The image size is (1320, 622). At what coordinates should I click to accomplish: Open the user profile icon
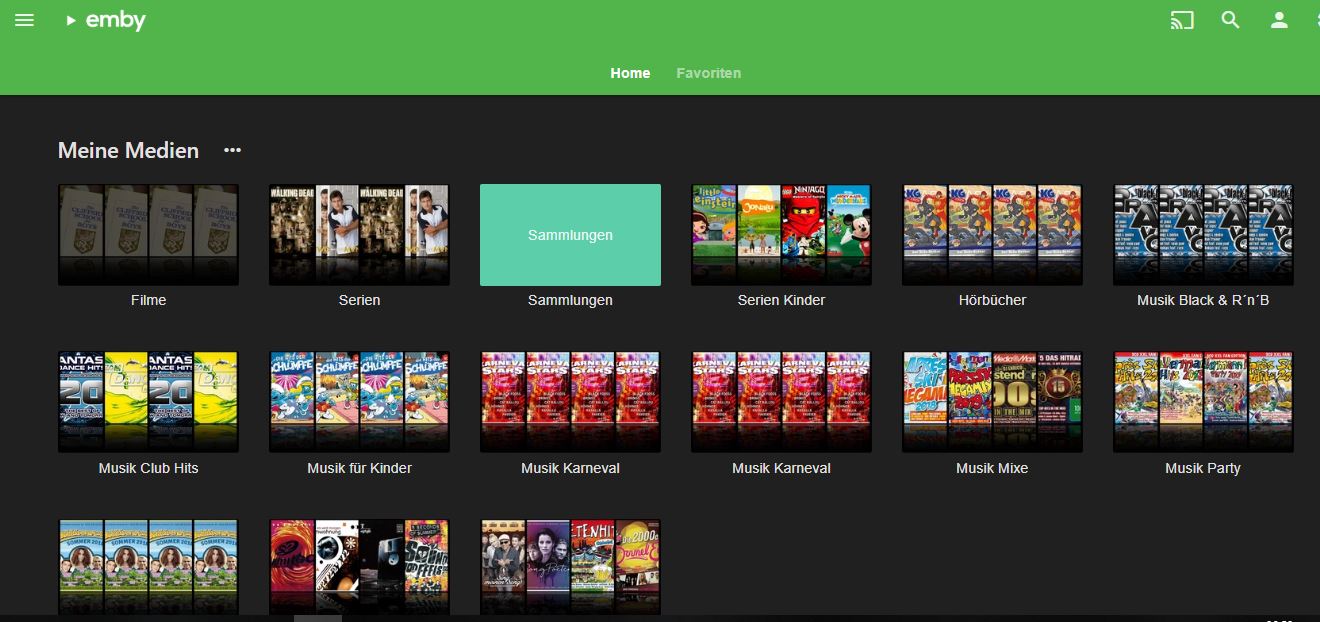[1279, 20]
